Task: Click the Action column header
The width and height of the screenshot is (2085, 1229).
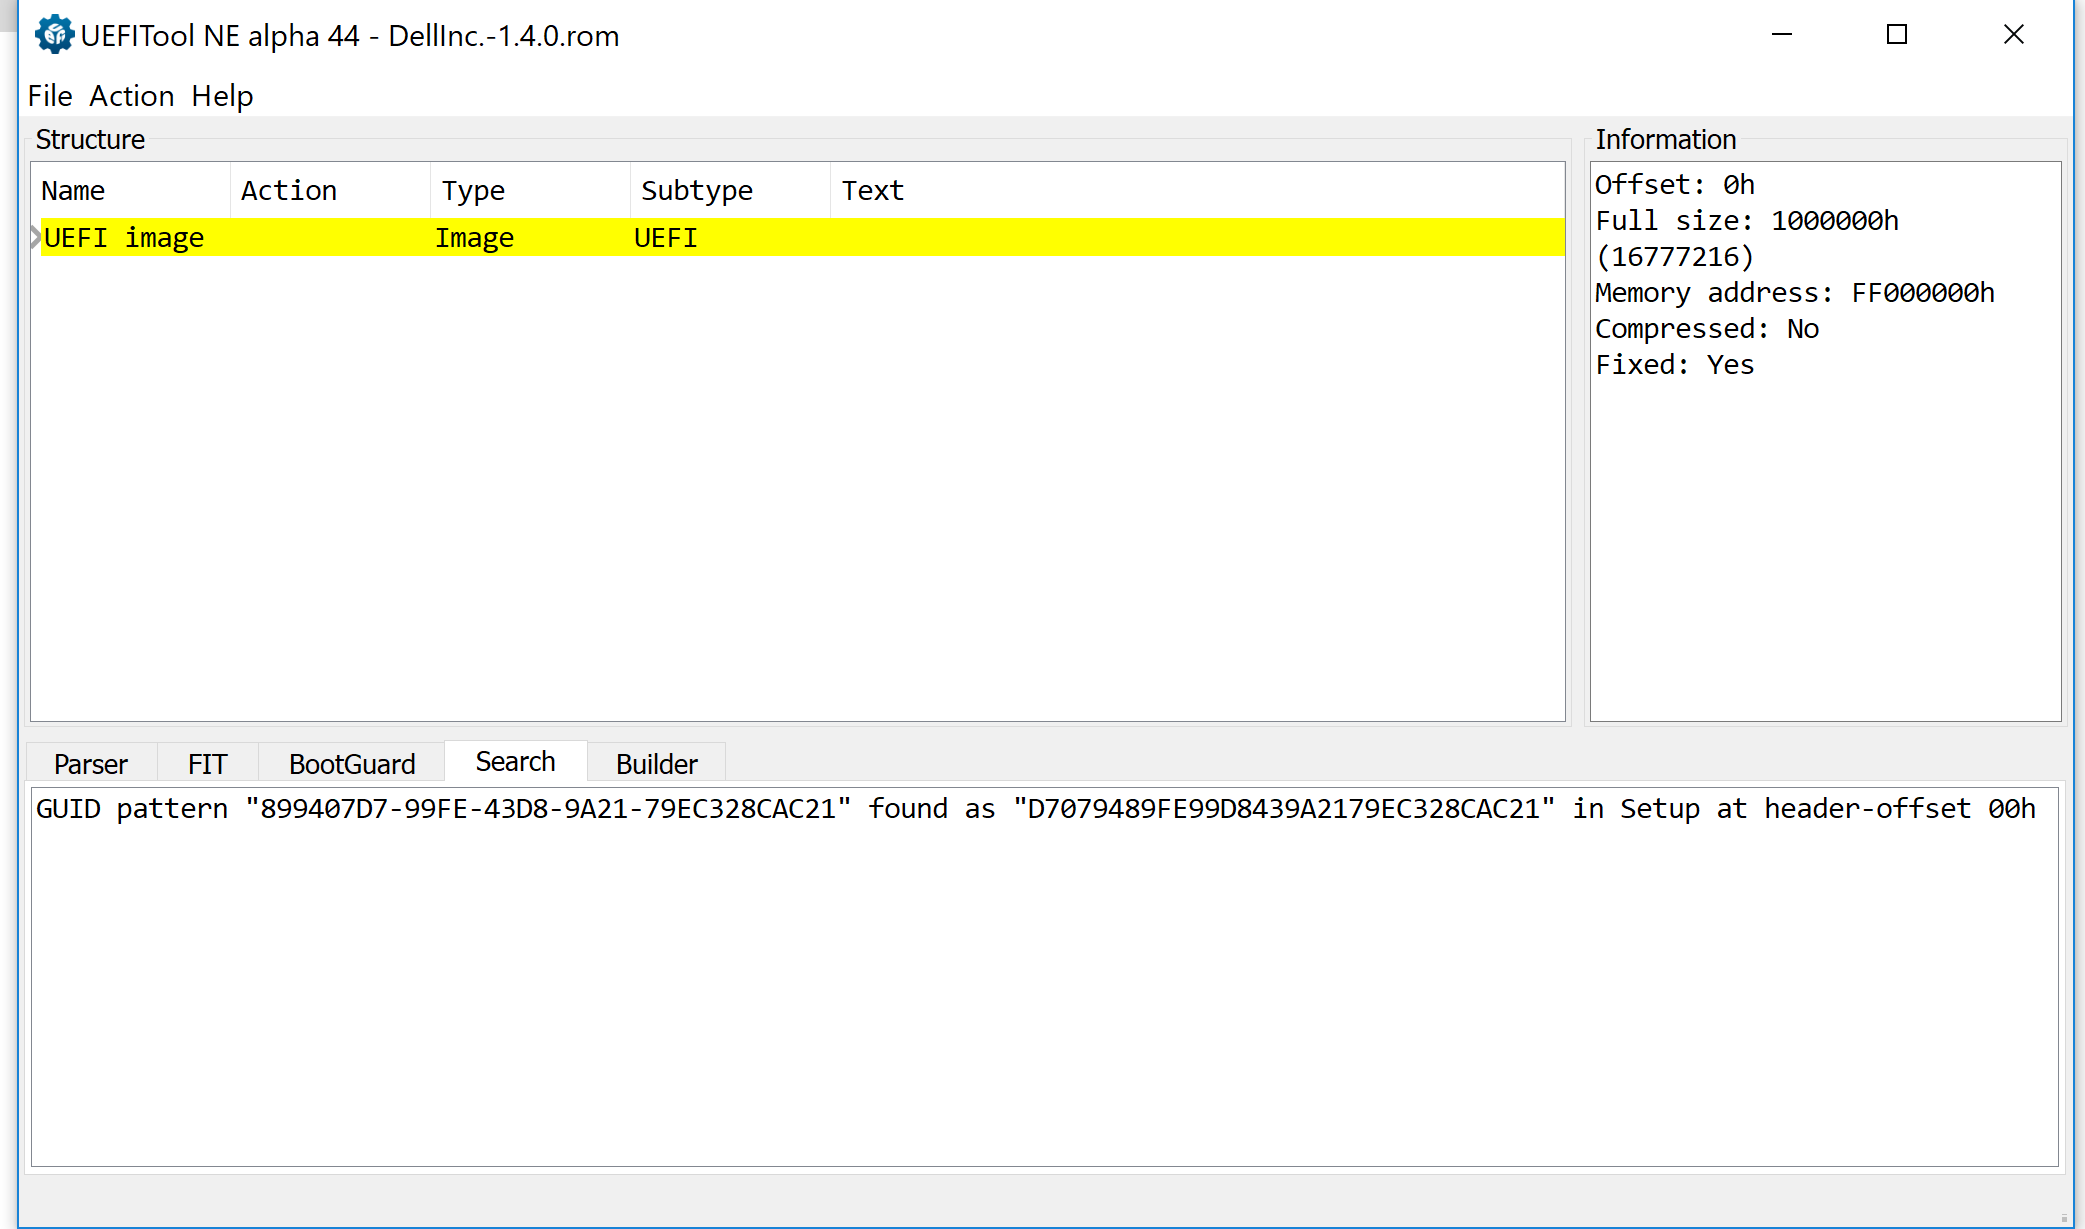Action: [289, 190]
